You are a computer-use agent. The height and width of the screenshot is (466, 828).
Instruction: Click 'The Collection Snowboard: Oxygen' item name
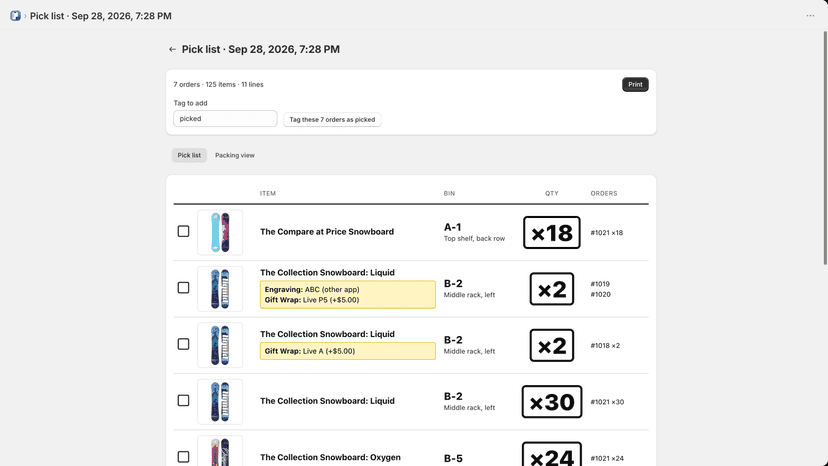[330, 457]
